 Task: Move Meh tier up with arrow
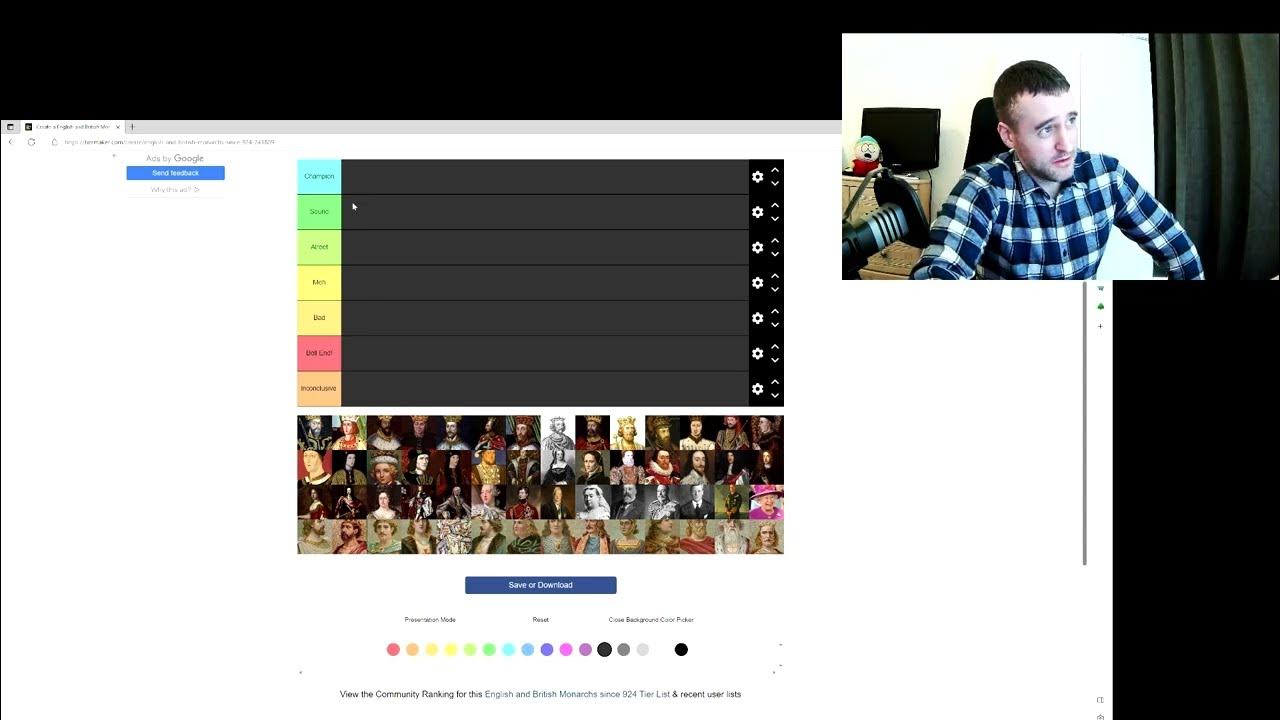pos(775,276)
